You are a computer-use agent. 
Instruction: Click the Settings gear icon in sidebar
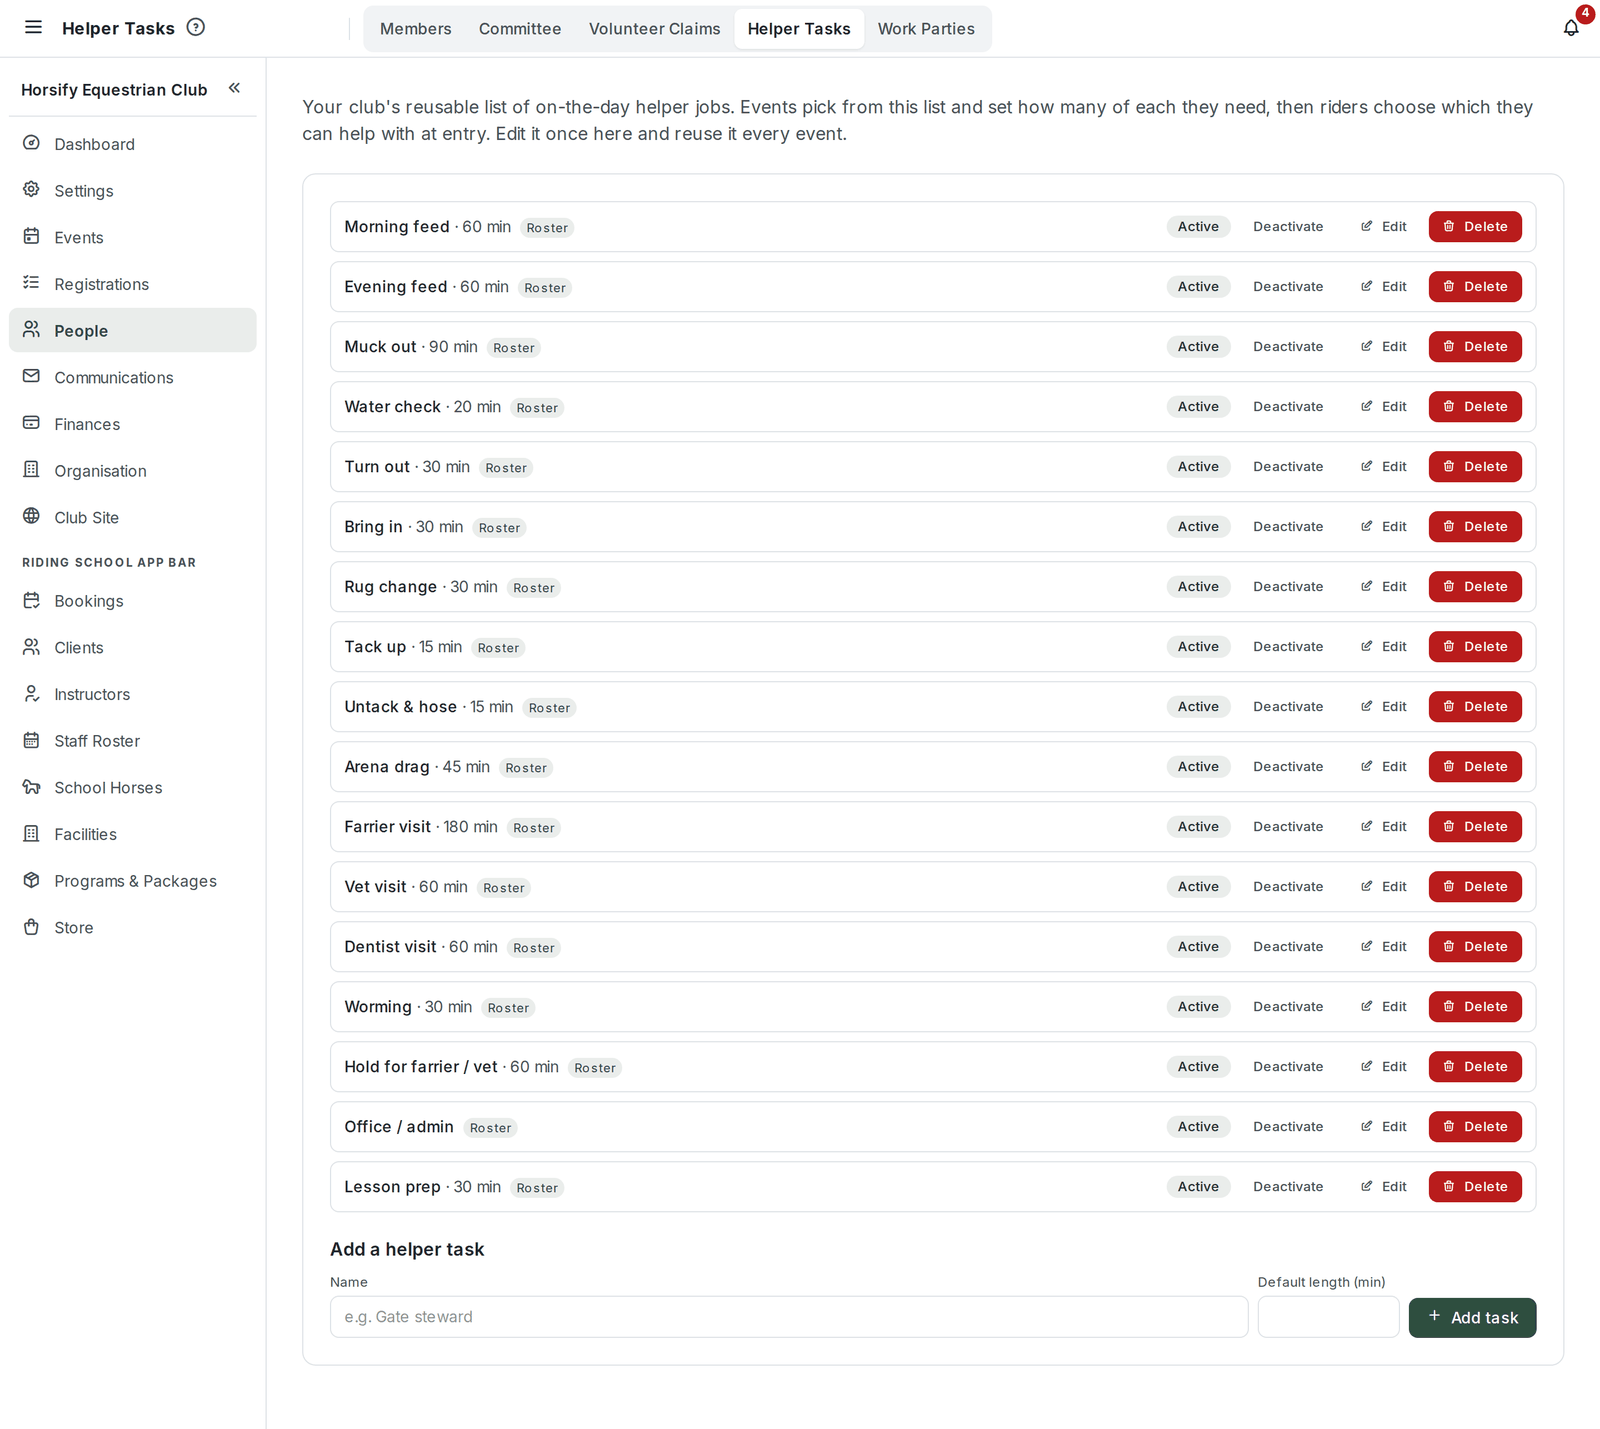[x=32, y=190]
